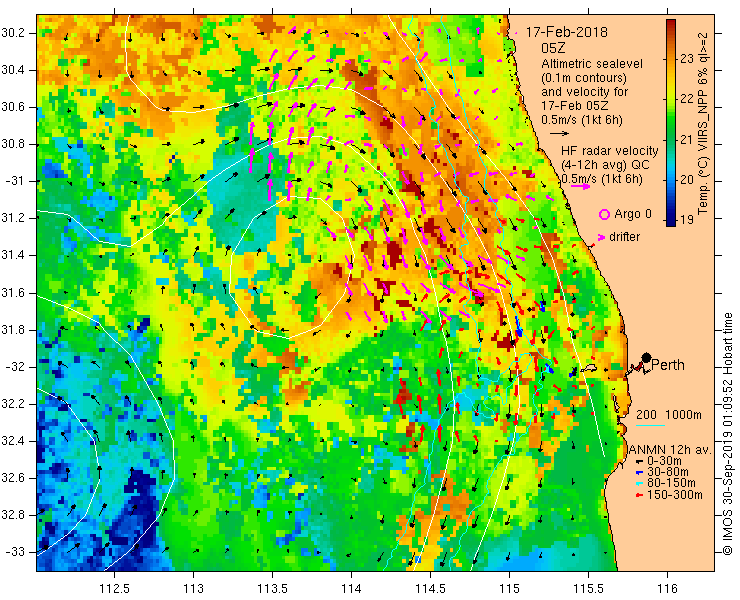The width and height of the screenshot is (740, 600).
Task: Click latitude axis label -32
Action: (15, 367)
